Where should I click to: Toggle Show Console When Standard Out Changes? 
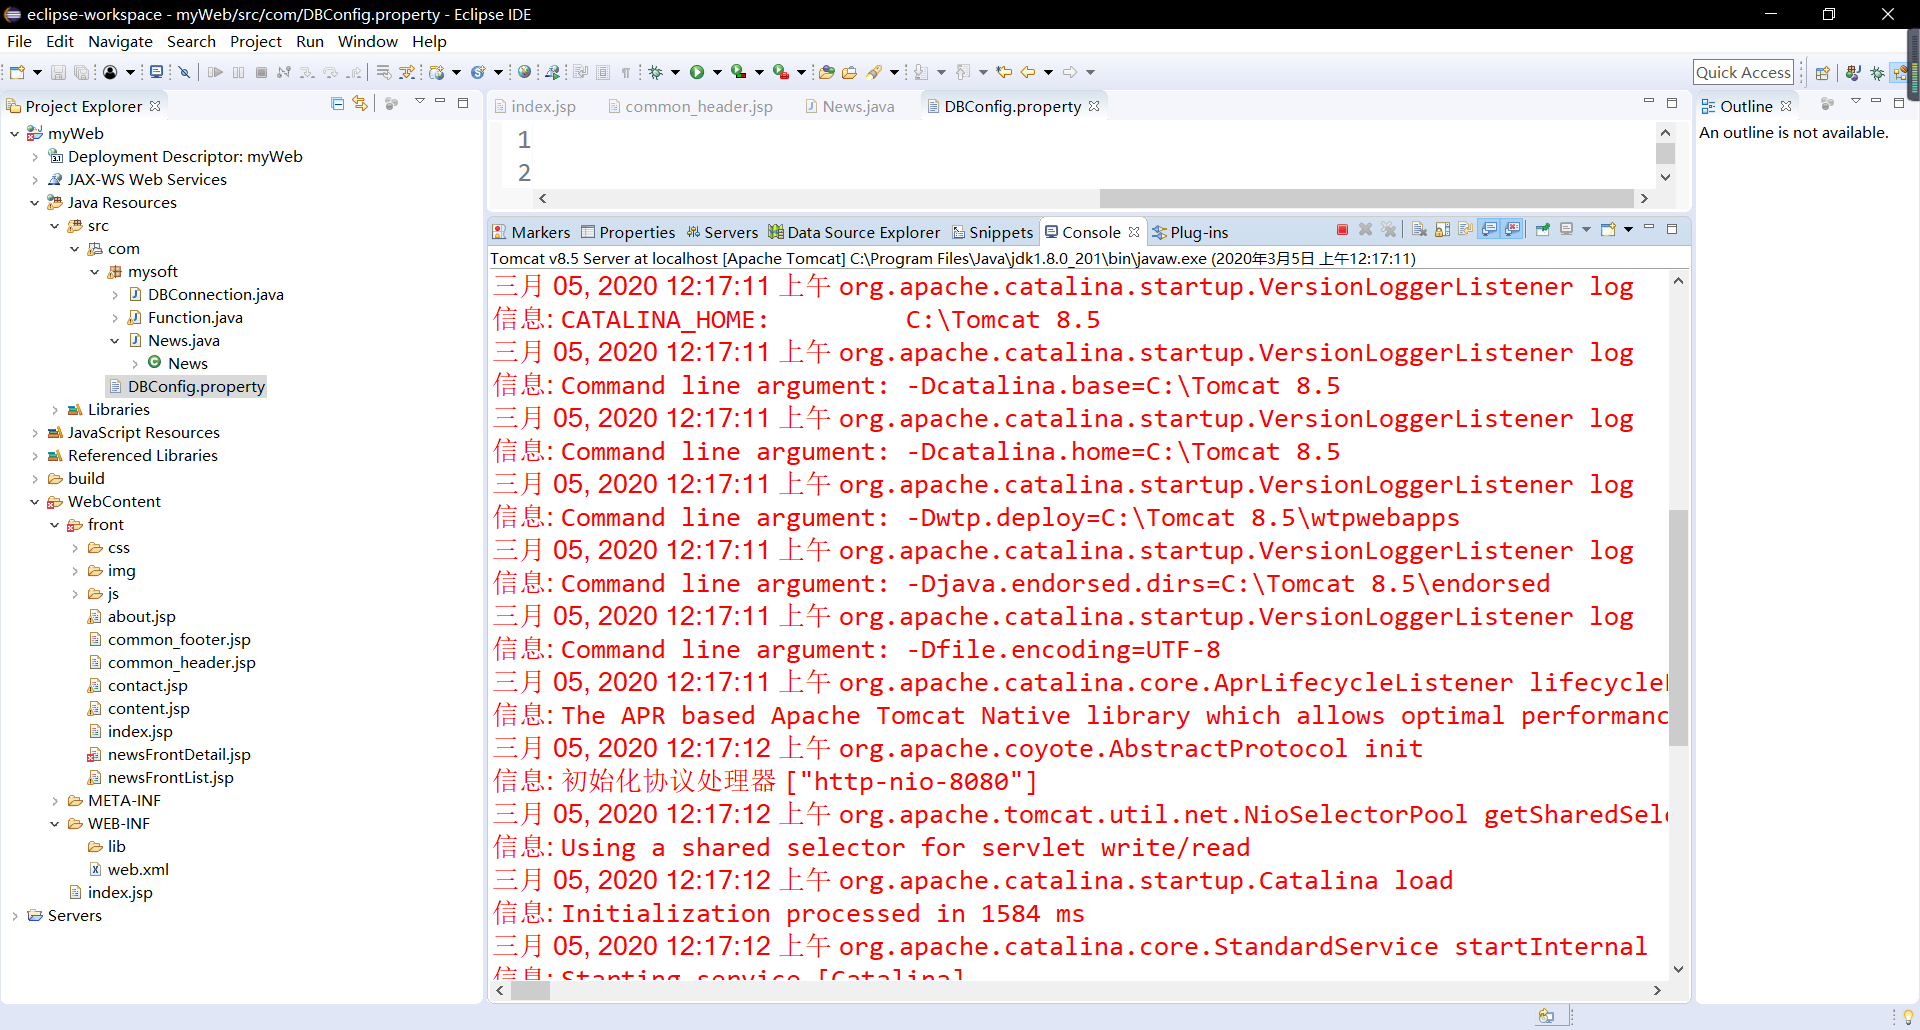click(x=1489, y=230)
